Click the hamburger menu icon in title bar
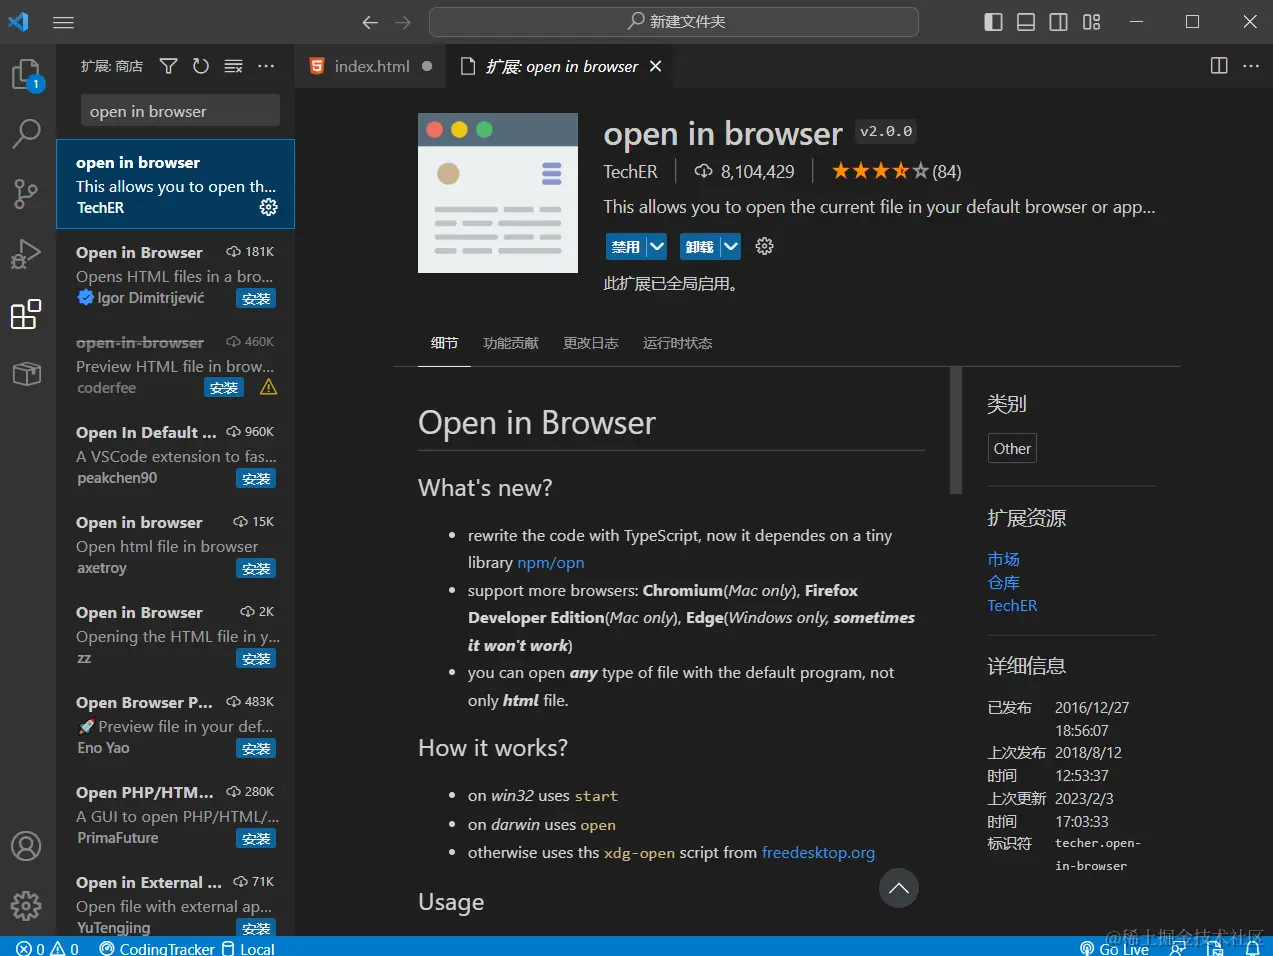Screen dimensions: 1273x956 [64, 22]
